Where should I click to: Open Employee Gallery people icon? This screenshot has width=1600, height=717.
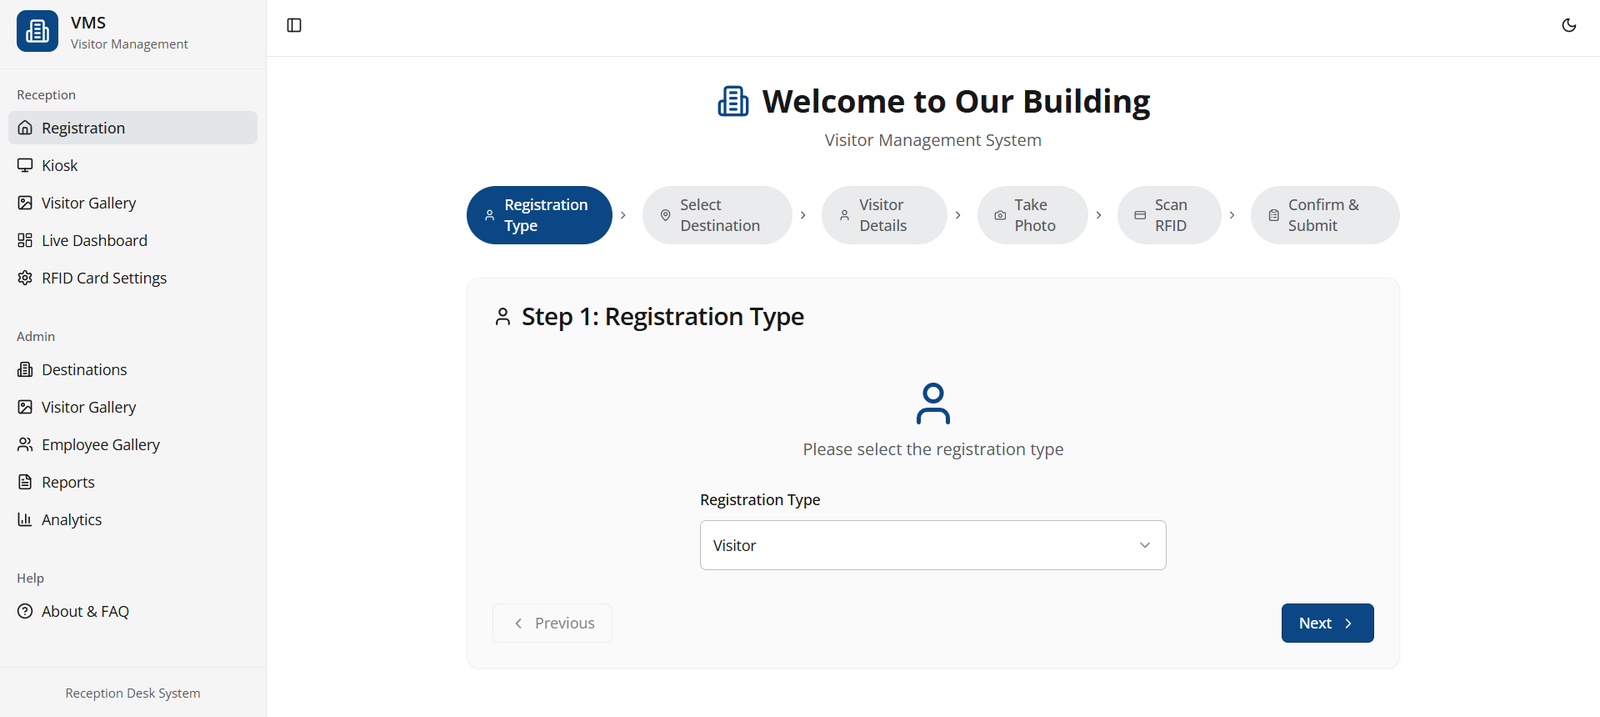coord(25,444)
